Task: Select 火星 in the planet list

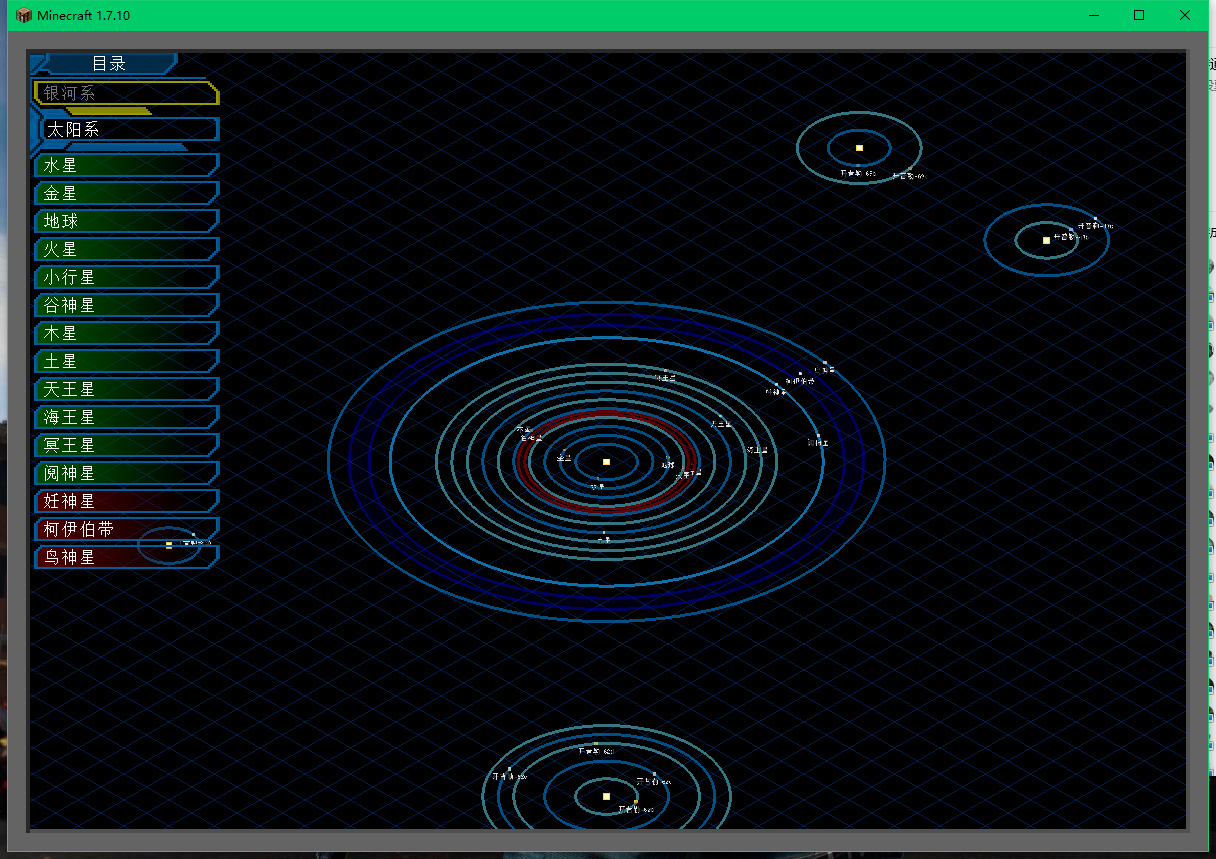Action: 125,249
